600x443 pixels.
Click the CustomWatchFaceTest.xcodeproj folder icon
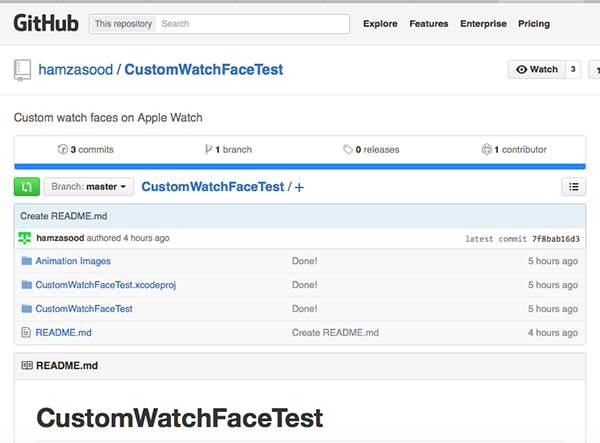point(26,285)
